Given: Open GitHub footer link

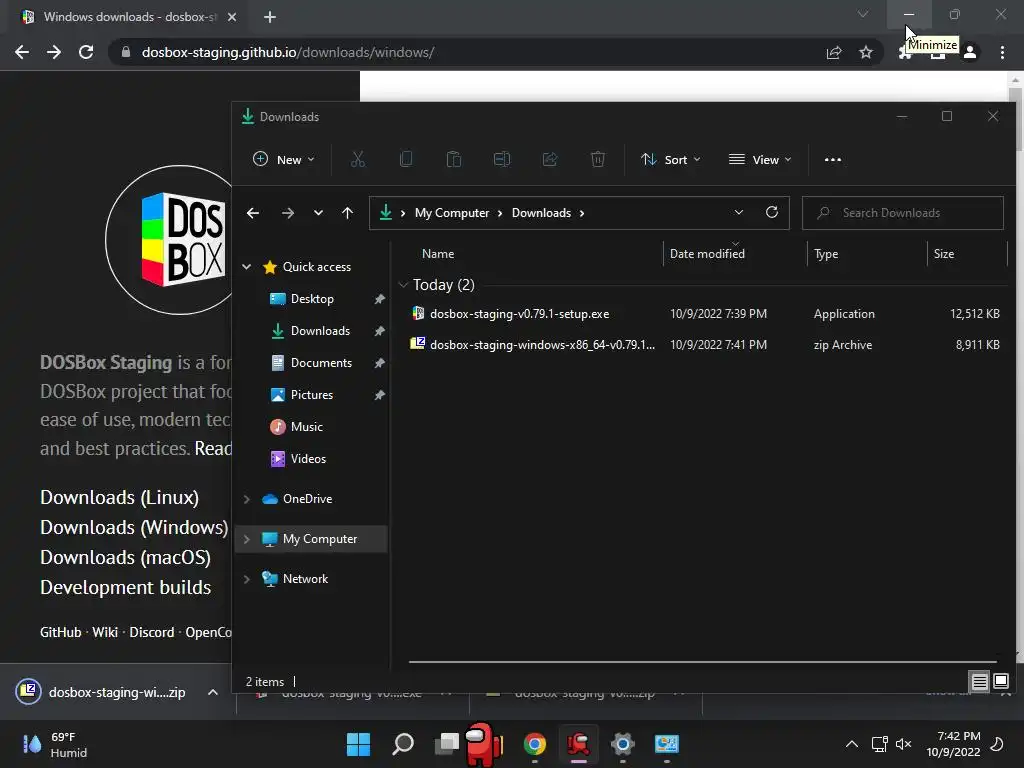Looking at the screenshot, I should (x=61, y=632).
